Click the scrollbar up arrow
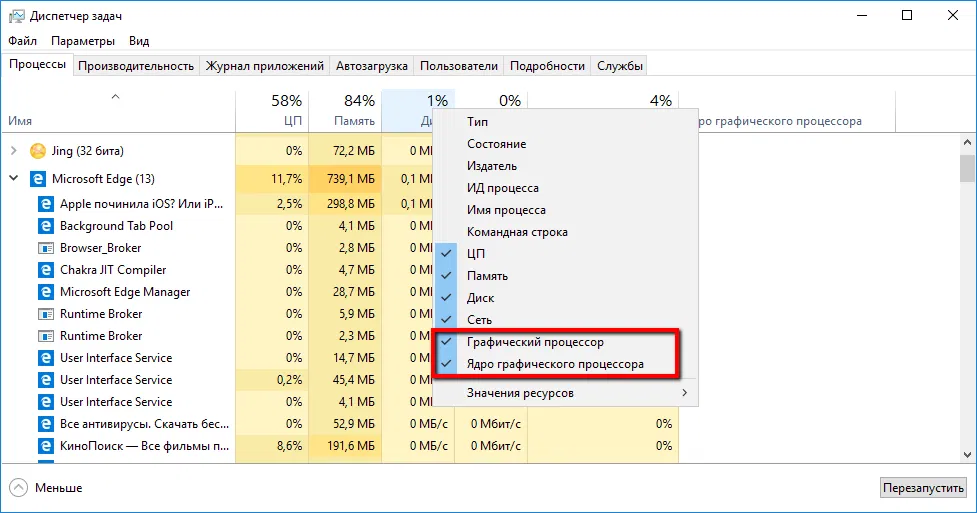The width and height of the screenshot is (977, 513). [x=967, y=143]
